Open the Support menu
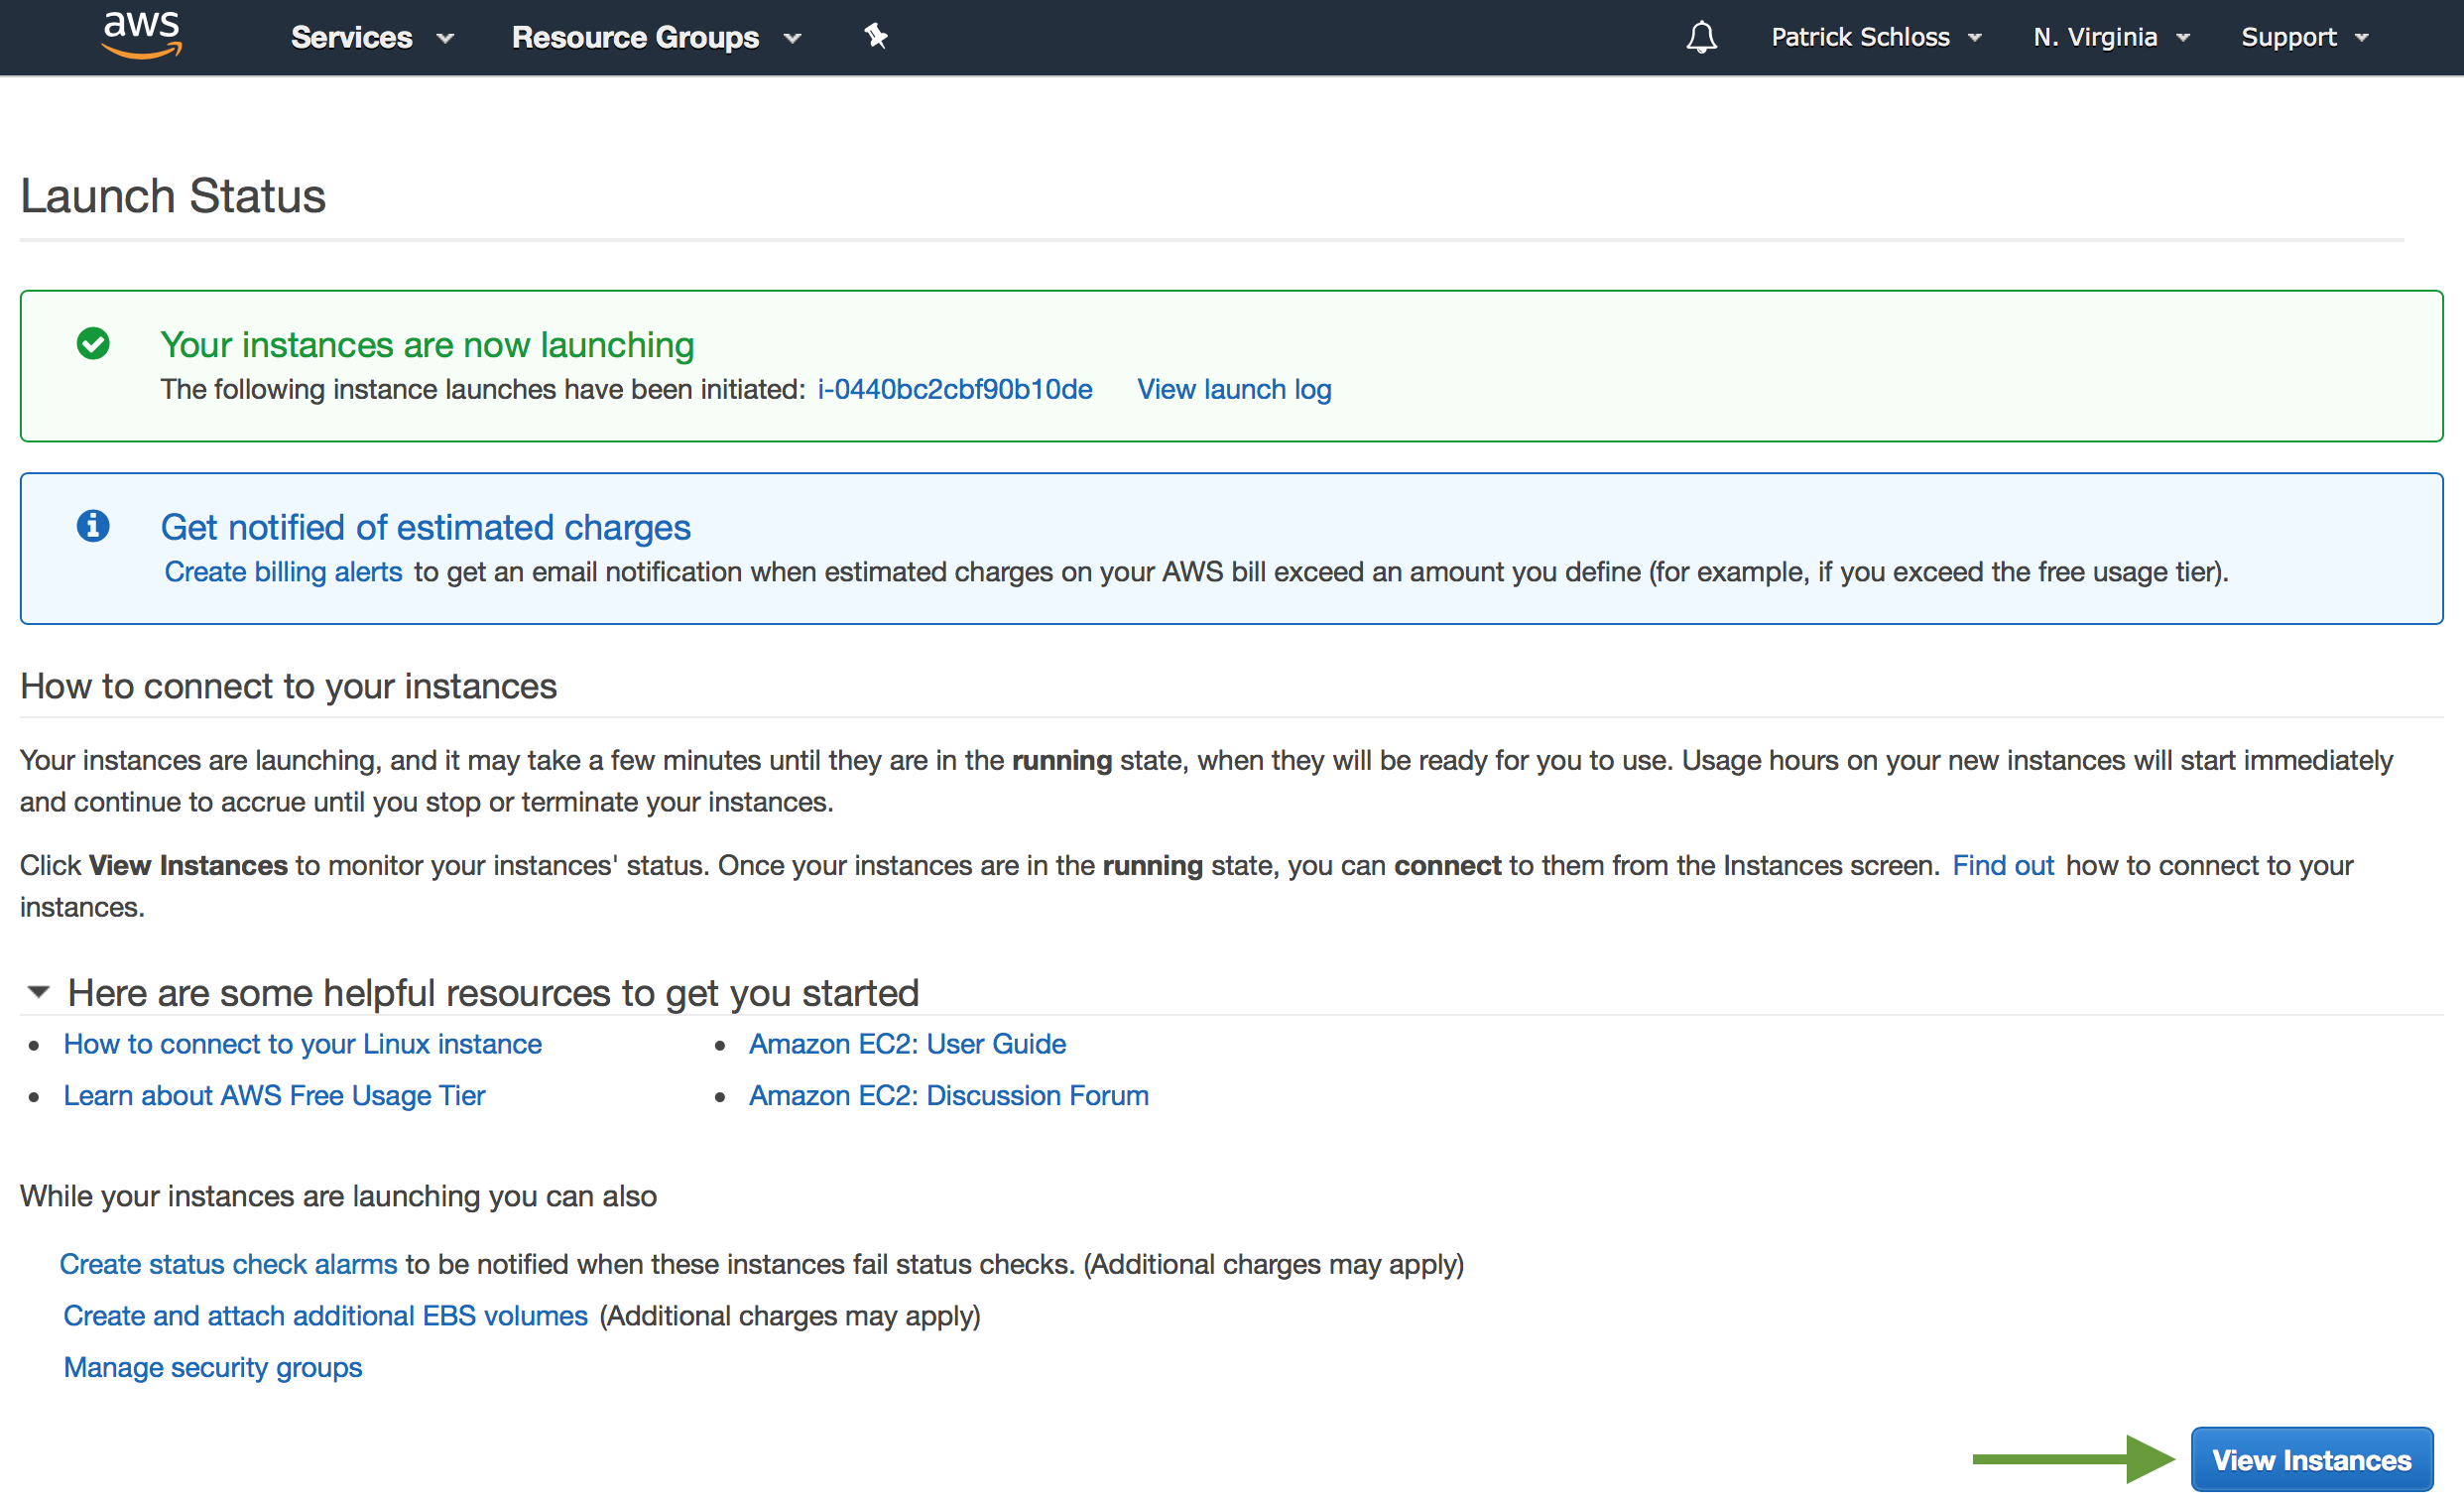The image size is (2464, 1504). click(x=2303, y=38)
